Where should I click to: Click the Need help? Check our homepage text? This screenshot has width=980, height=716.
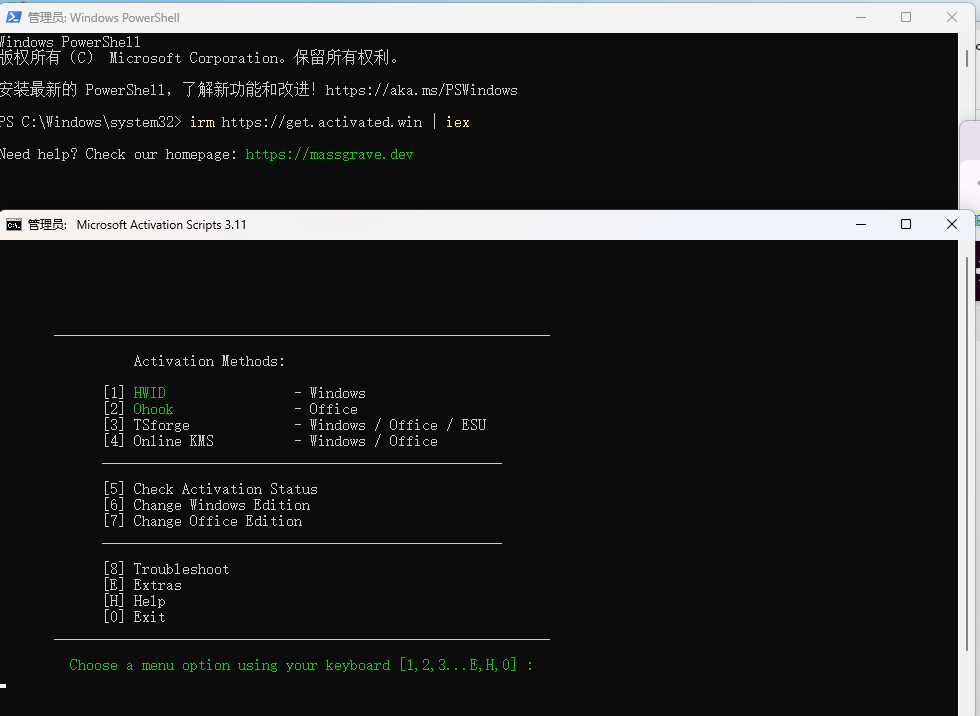pos(118,154)
